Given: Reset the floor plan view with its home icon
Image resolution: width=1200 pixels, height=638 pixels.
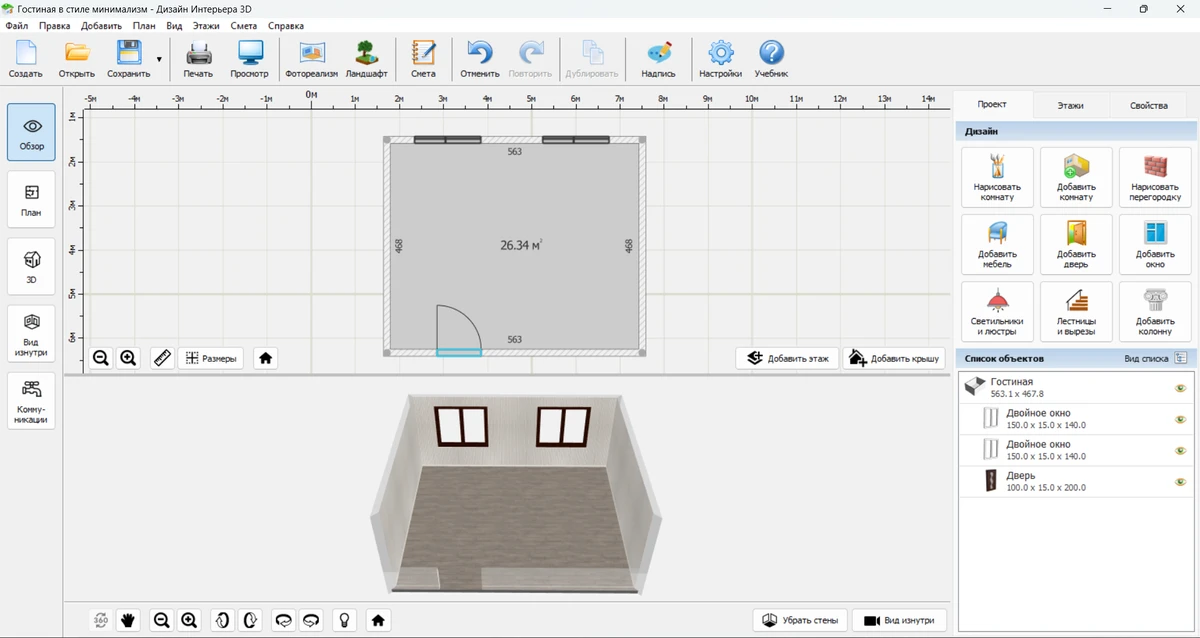Looking at the screenshot, I should [266, 358].
